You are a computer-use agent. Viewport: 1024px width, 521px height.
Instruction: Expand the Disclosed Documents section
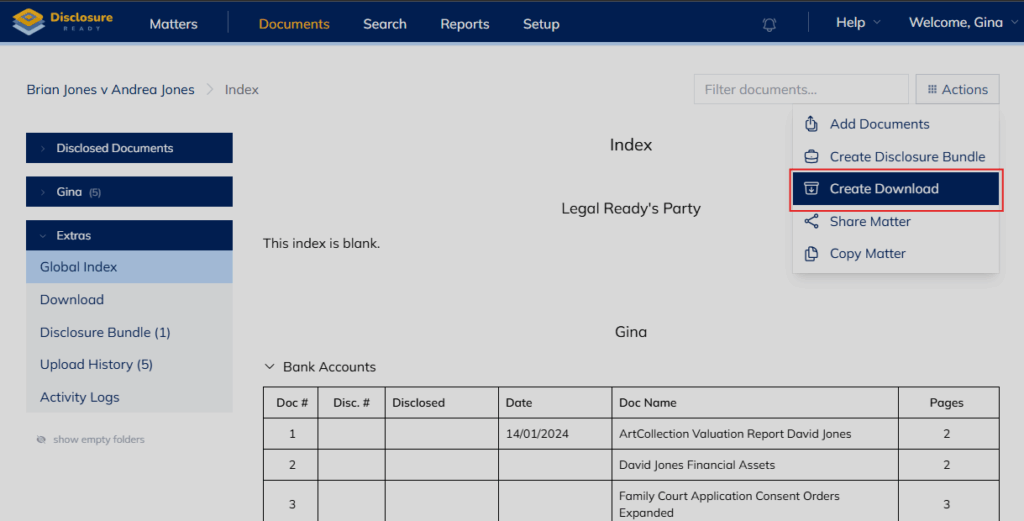pos(44,148)
